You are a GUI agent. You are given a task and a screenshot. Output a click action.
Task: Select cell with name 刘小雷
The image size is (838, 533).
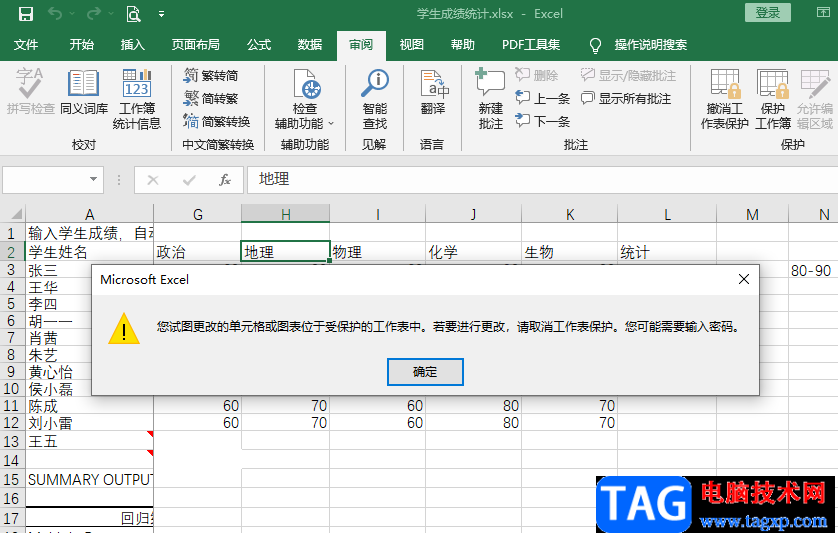[89, 423]
